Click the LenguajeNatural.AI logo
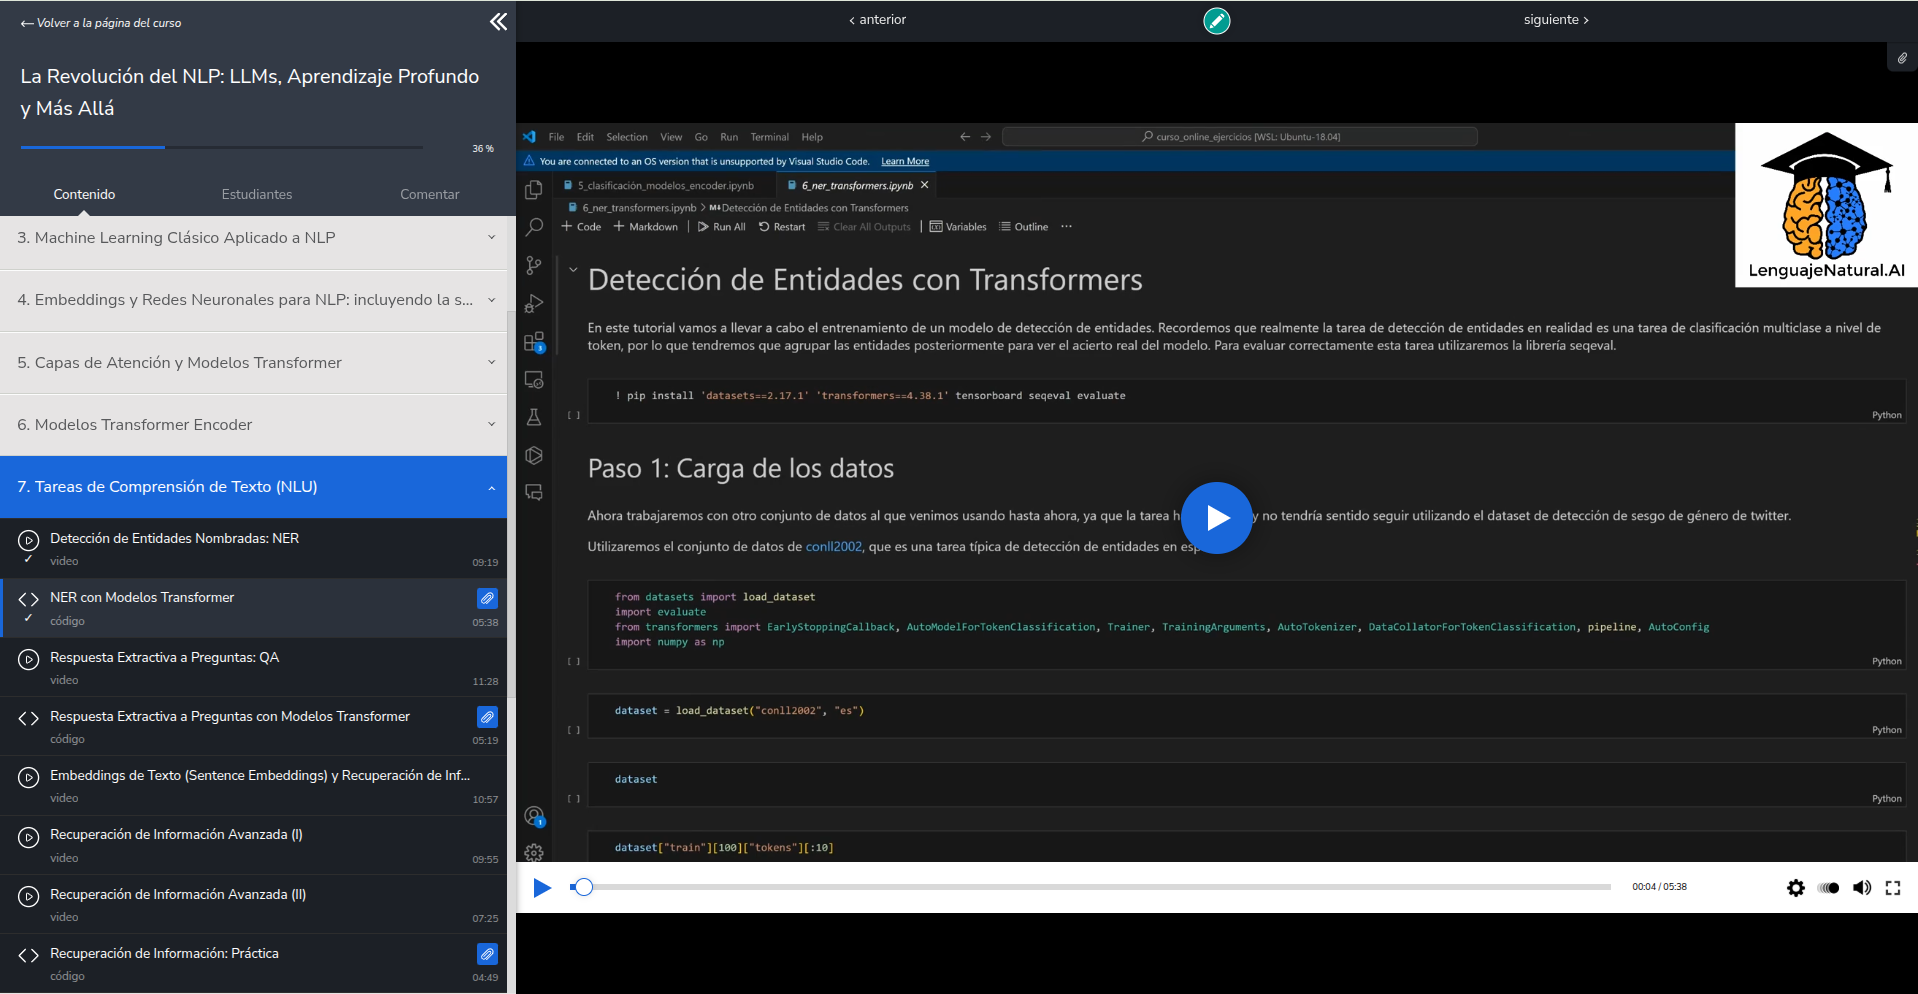 tap(1826, 205)
